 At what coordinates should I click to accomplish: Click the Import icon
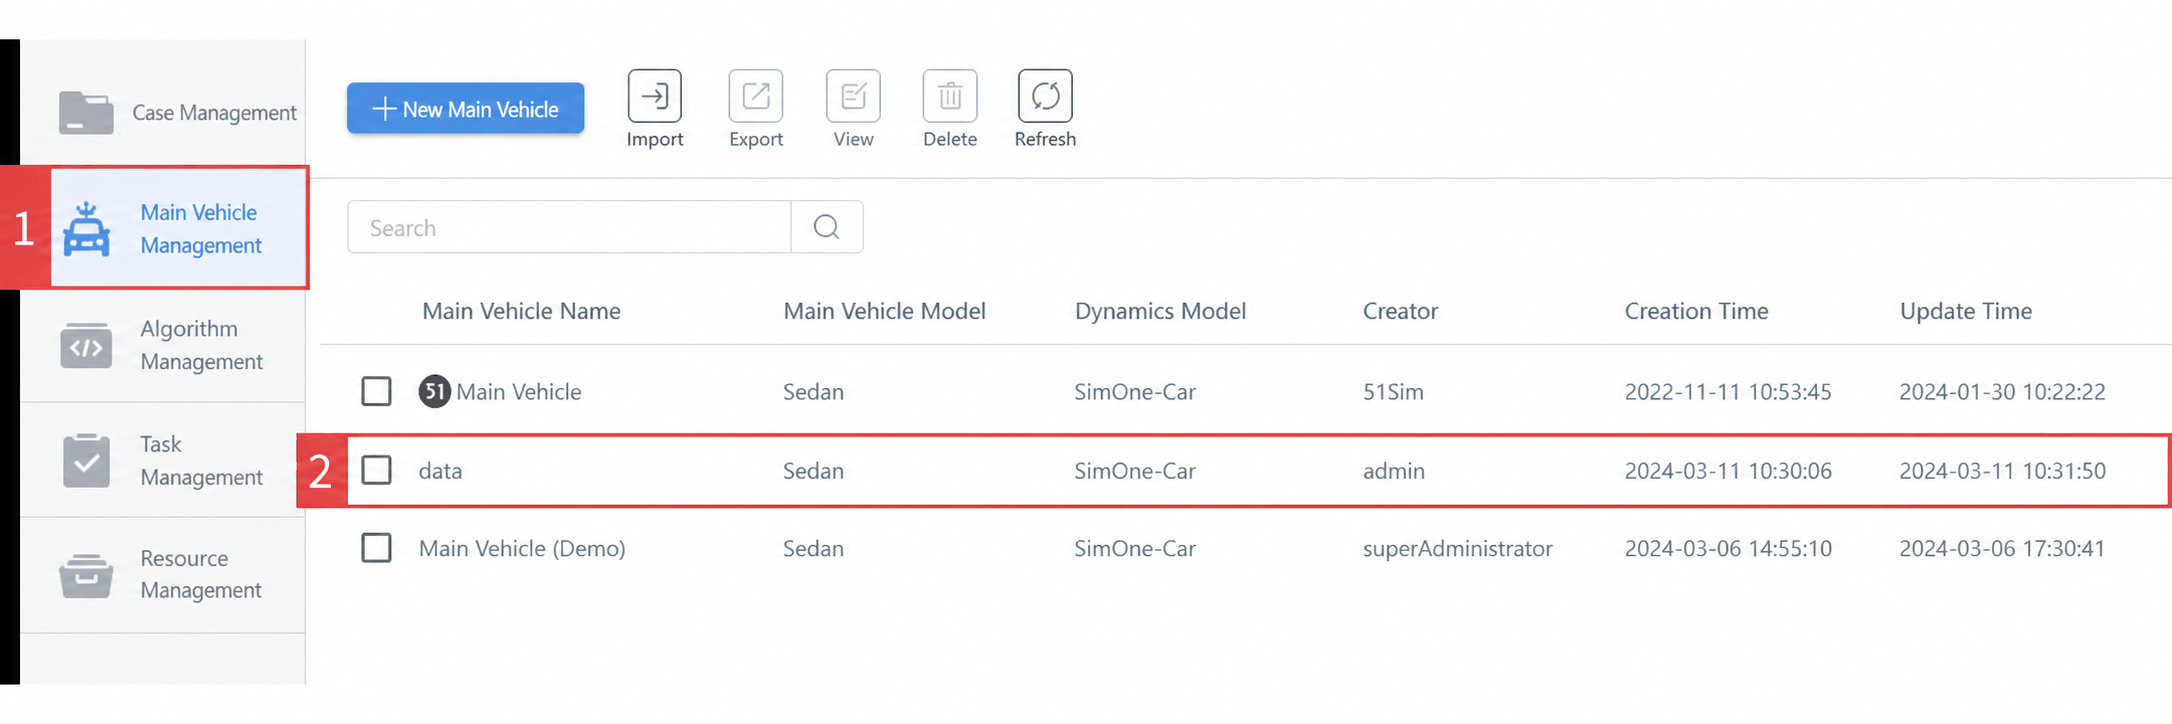click(655, 96)
